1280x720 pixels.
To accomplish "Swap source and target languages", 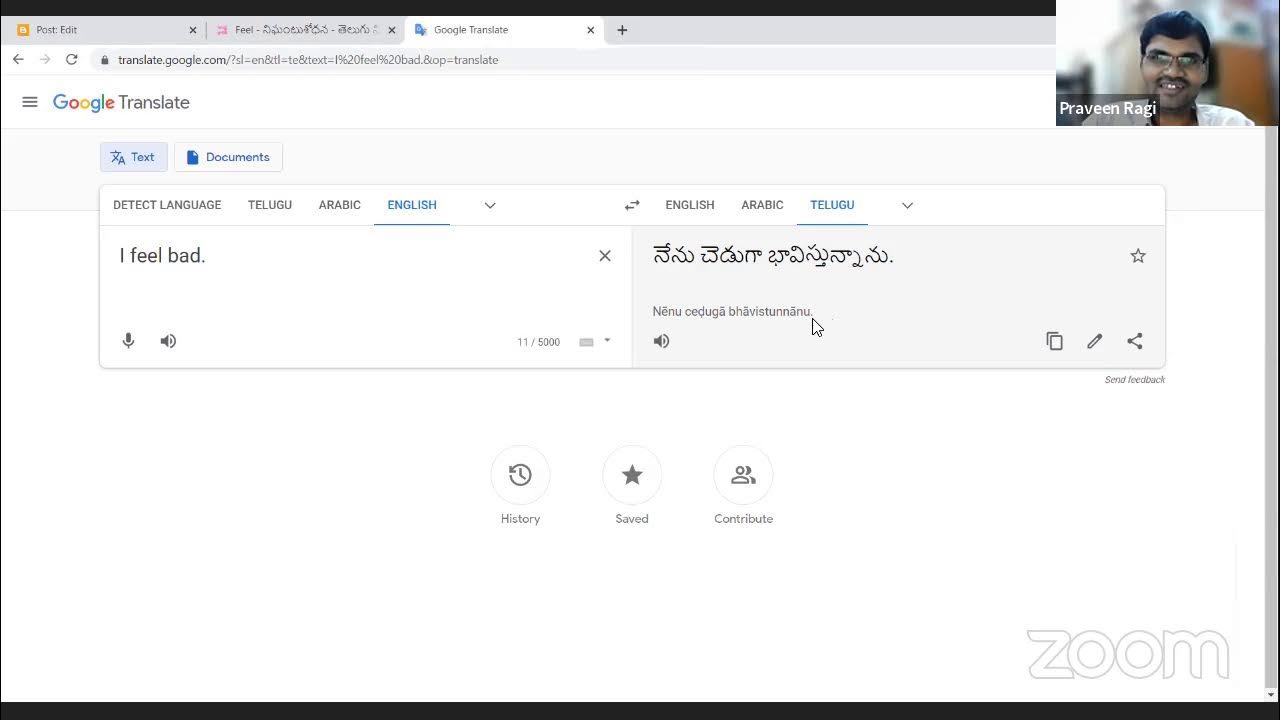I will [632, 205].
